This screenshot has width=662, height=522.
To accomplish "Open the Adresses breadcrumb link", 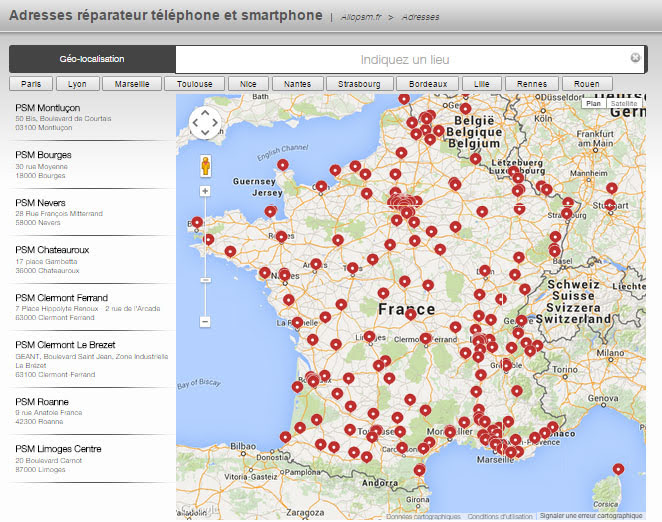I will tap(421, 17).
